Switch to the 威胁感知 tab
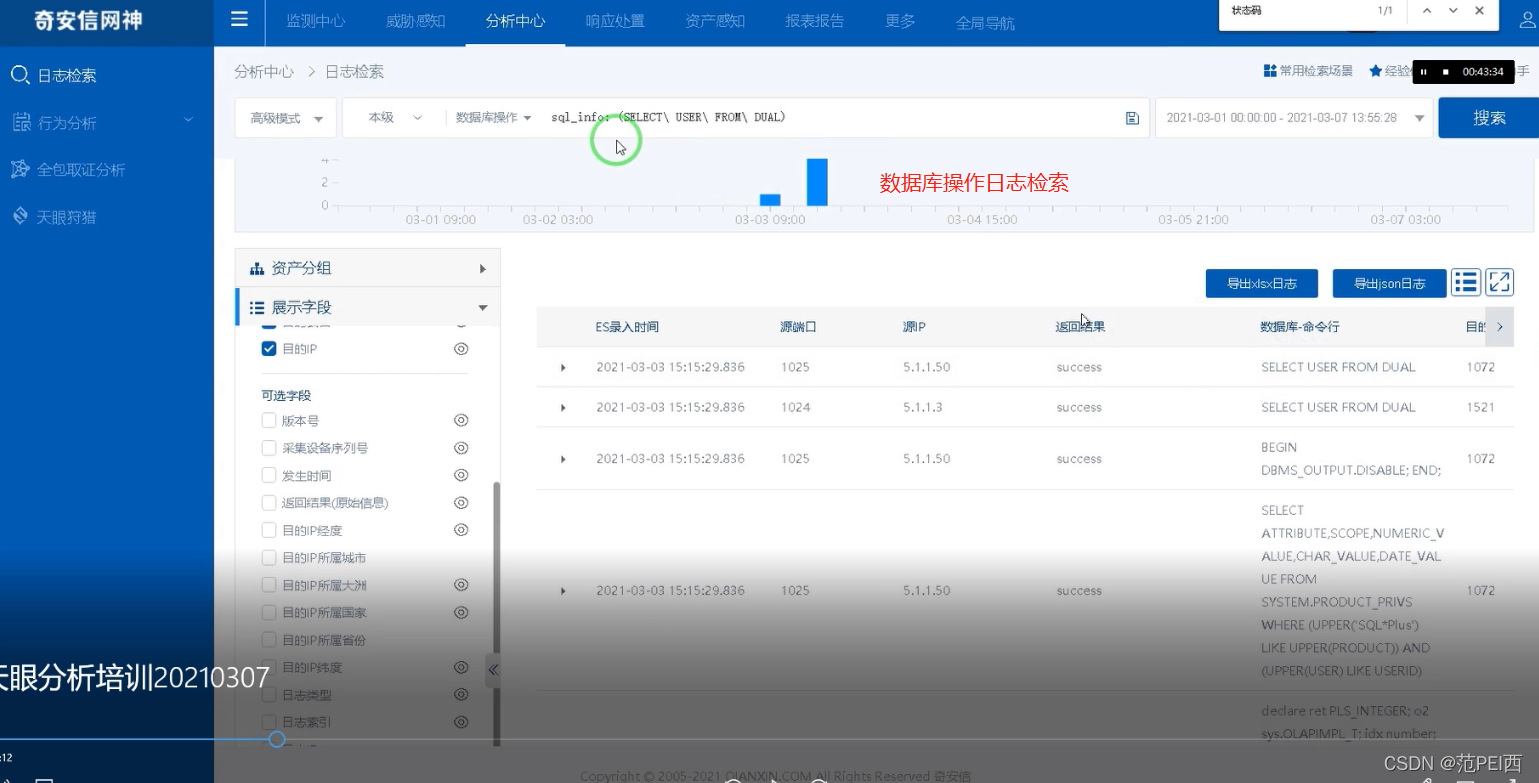 415,21
